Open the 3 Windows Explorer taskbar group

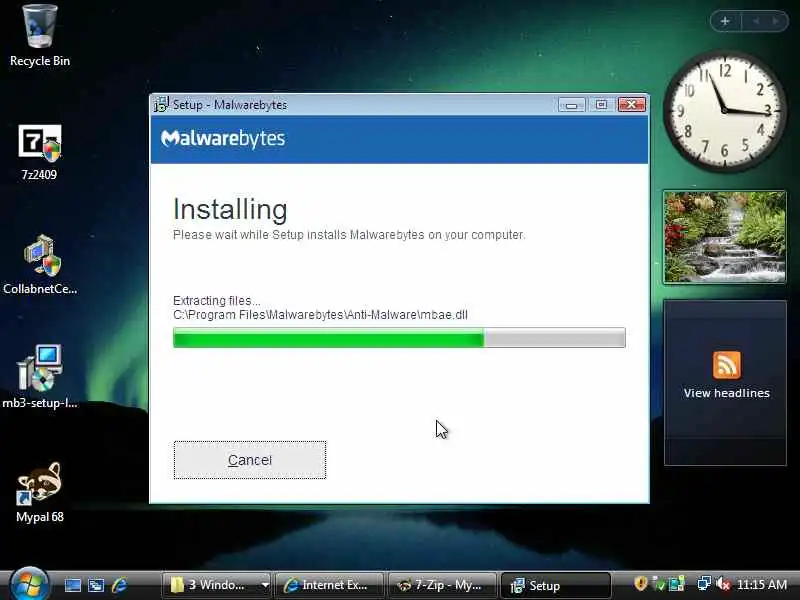211,585
